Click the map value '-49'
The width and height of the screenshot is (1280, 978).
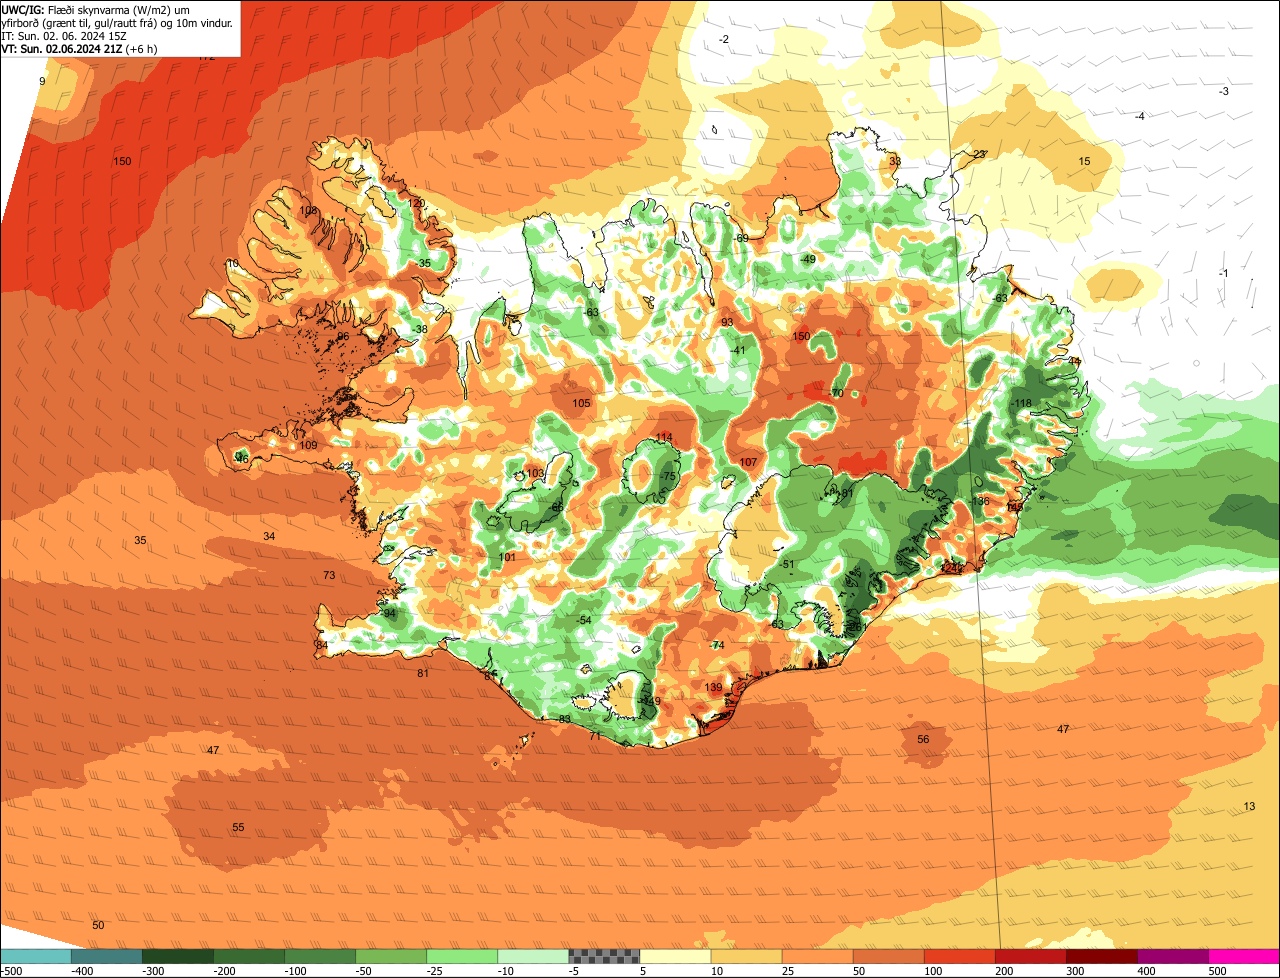pos(808,259)
